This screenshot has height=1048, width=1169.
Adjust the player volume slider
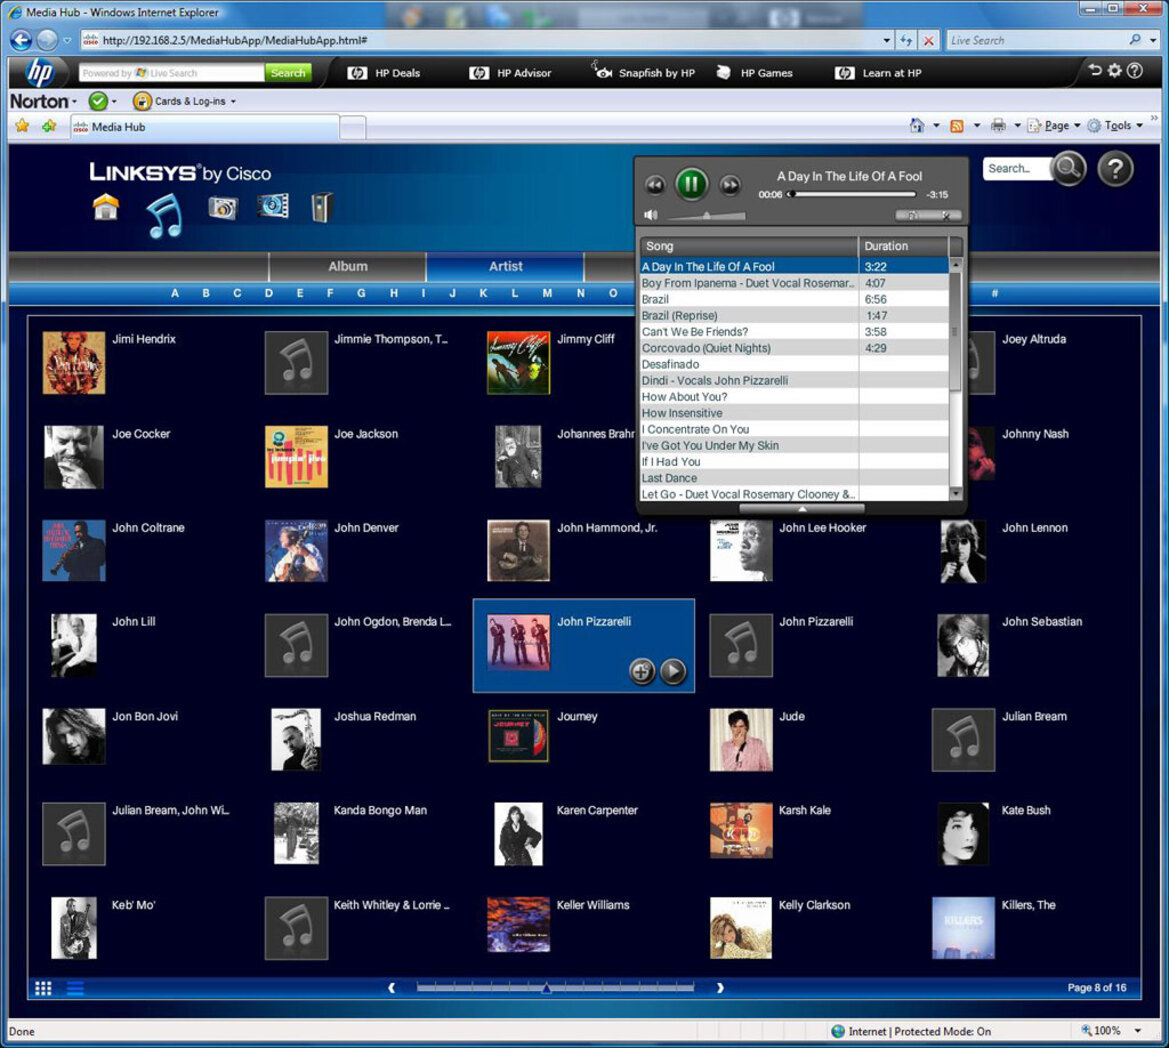[707, 216]
